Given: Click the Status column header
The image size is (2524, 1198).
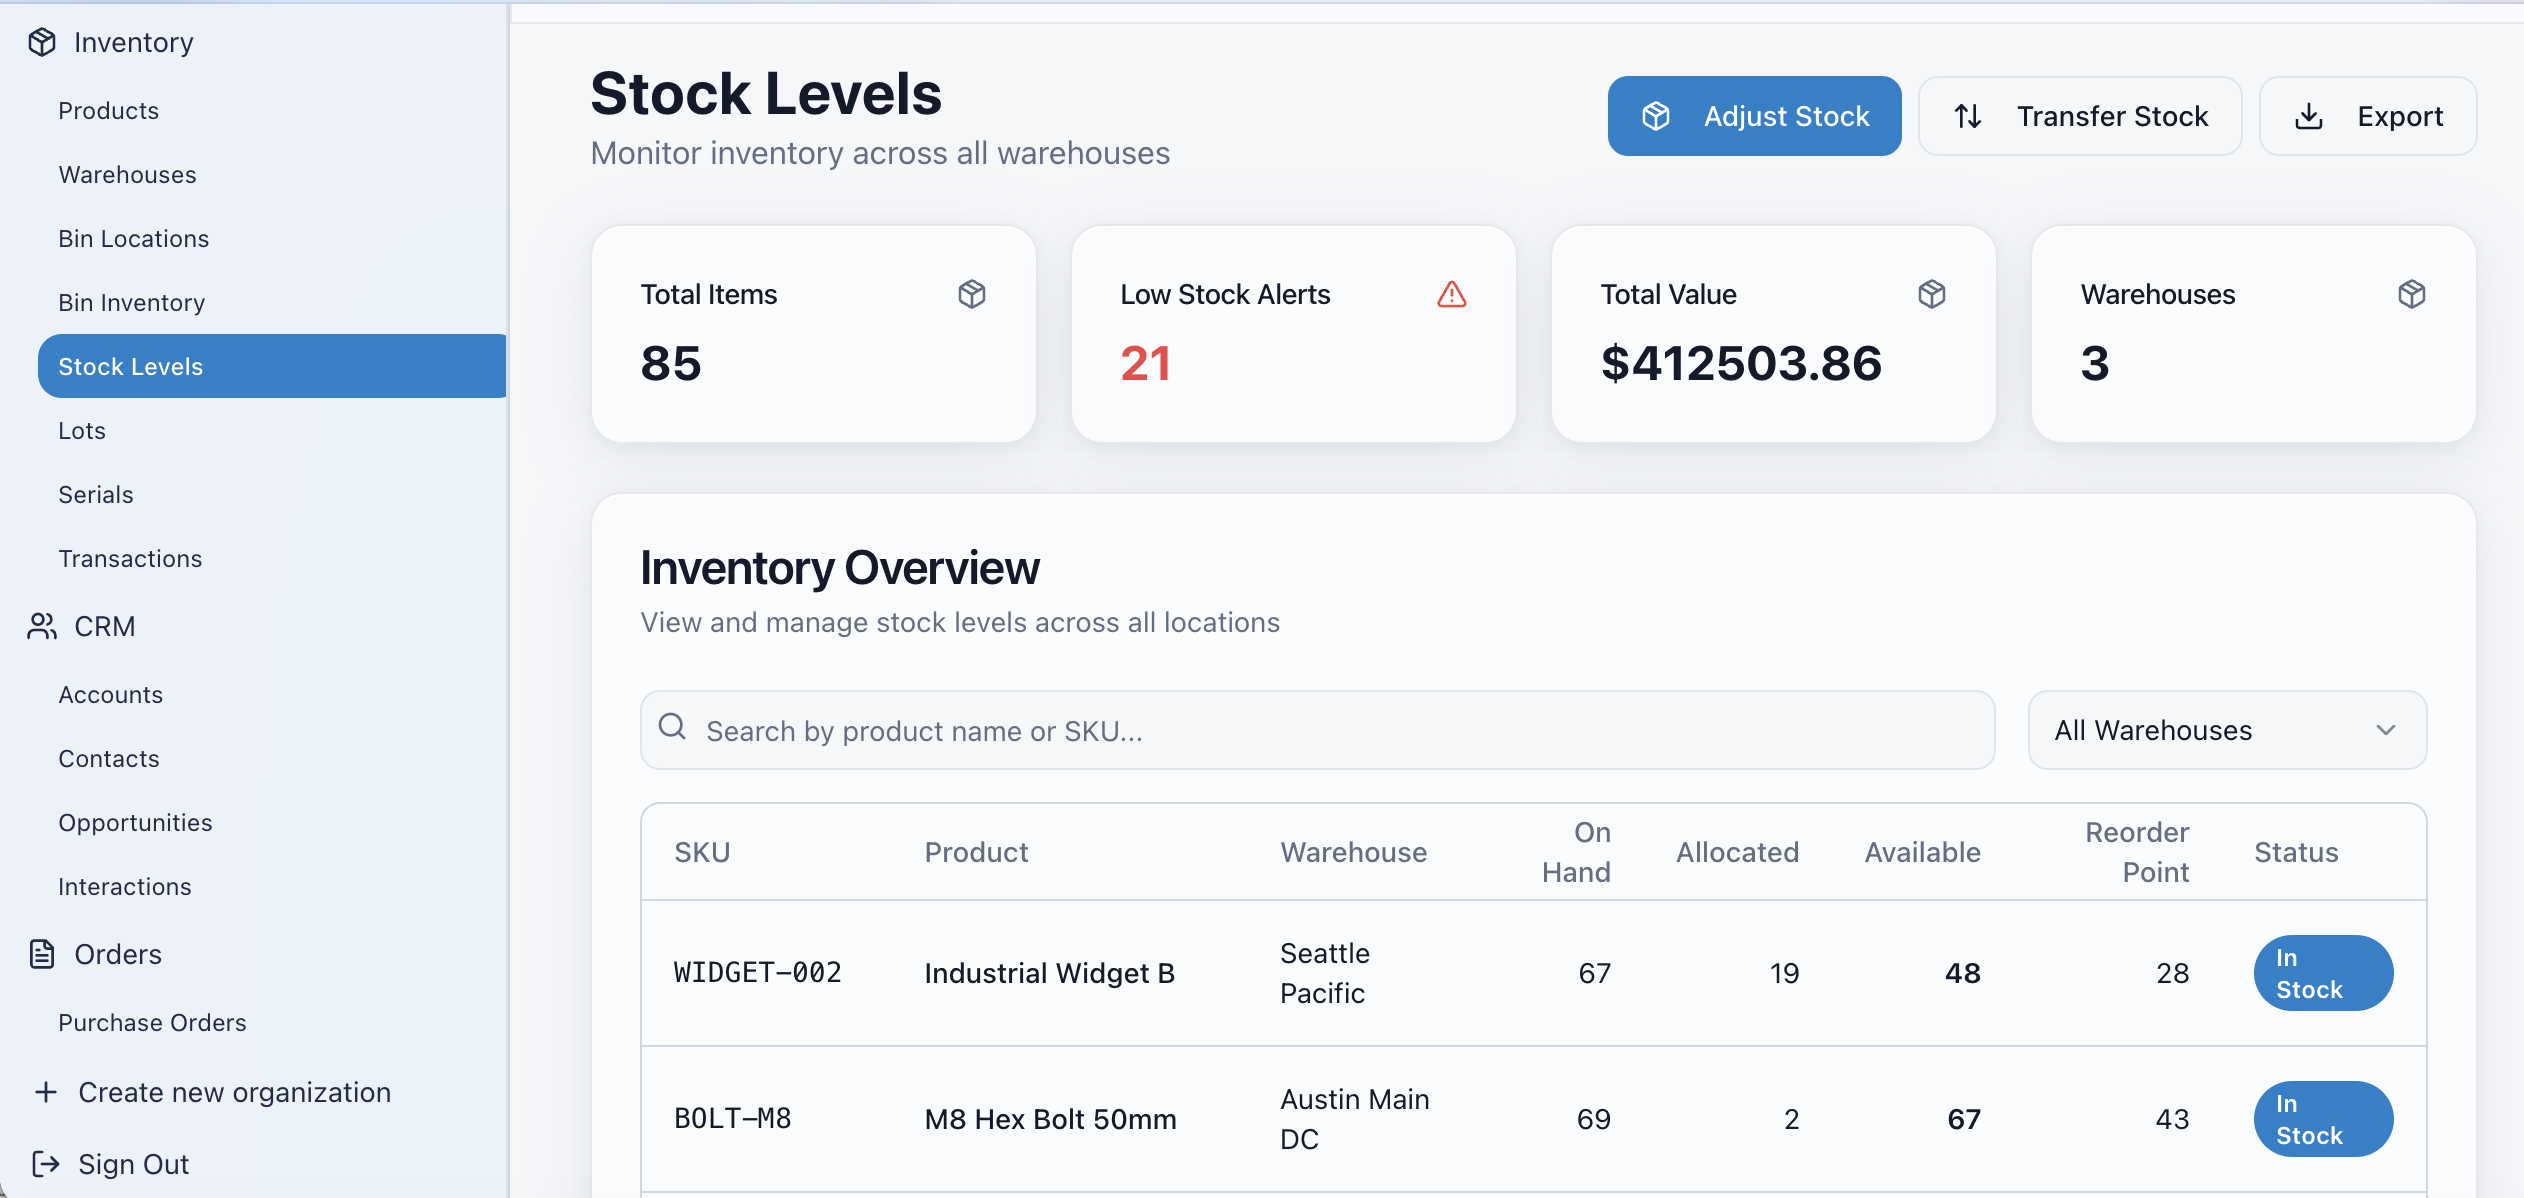Looking at the screenshot, I should coord(2296,852).
